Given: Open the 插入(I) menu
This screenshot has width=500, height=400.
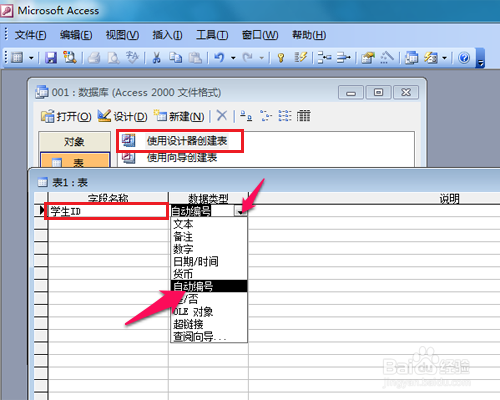Looking at the screenshot, I should click(167, 35).
